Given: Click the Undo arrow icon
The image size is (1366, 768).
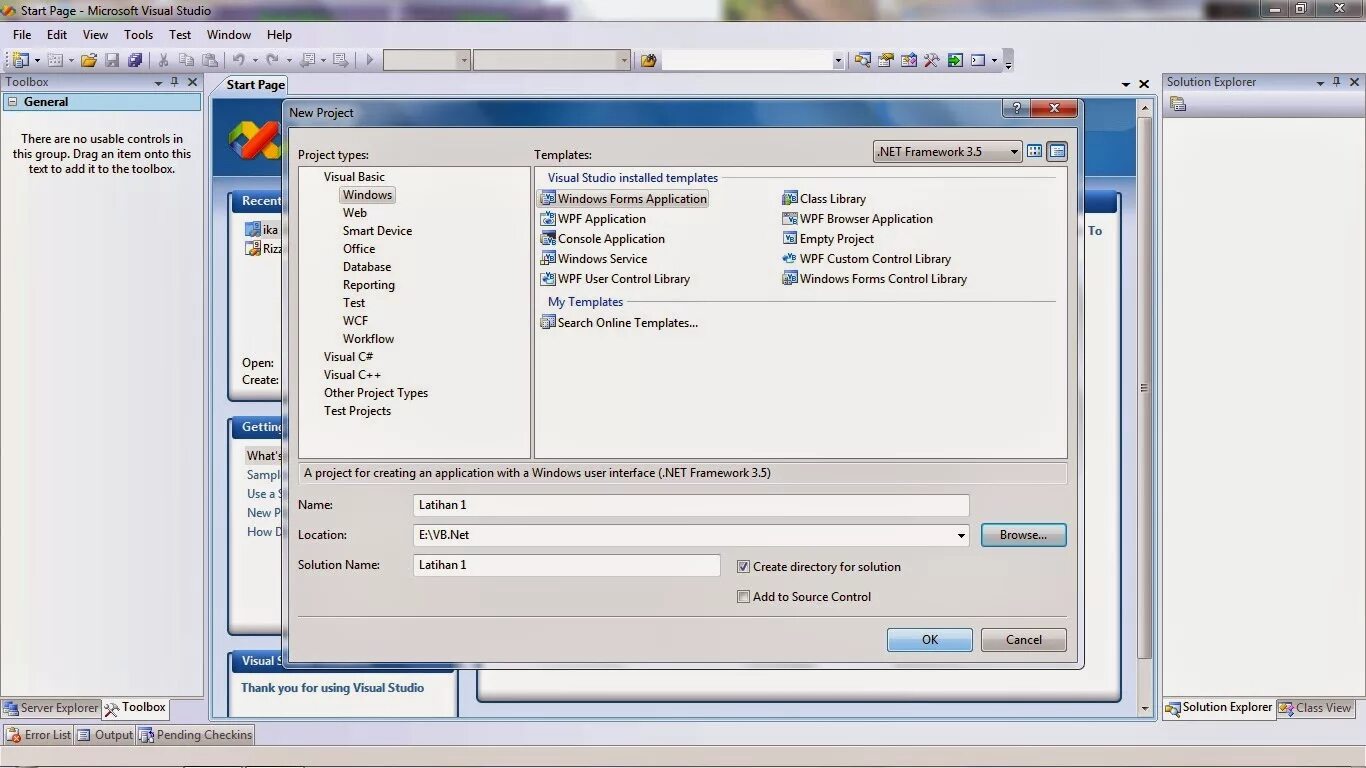Looking at the screenshot, I should [x=239, y=60].
